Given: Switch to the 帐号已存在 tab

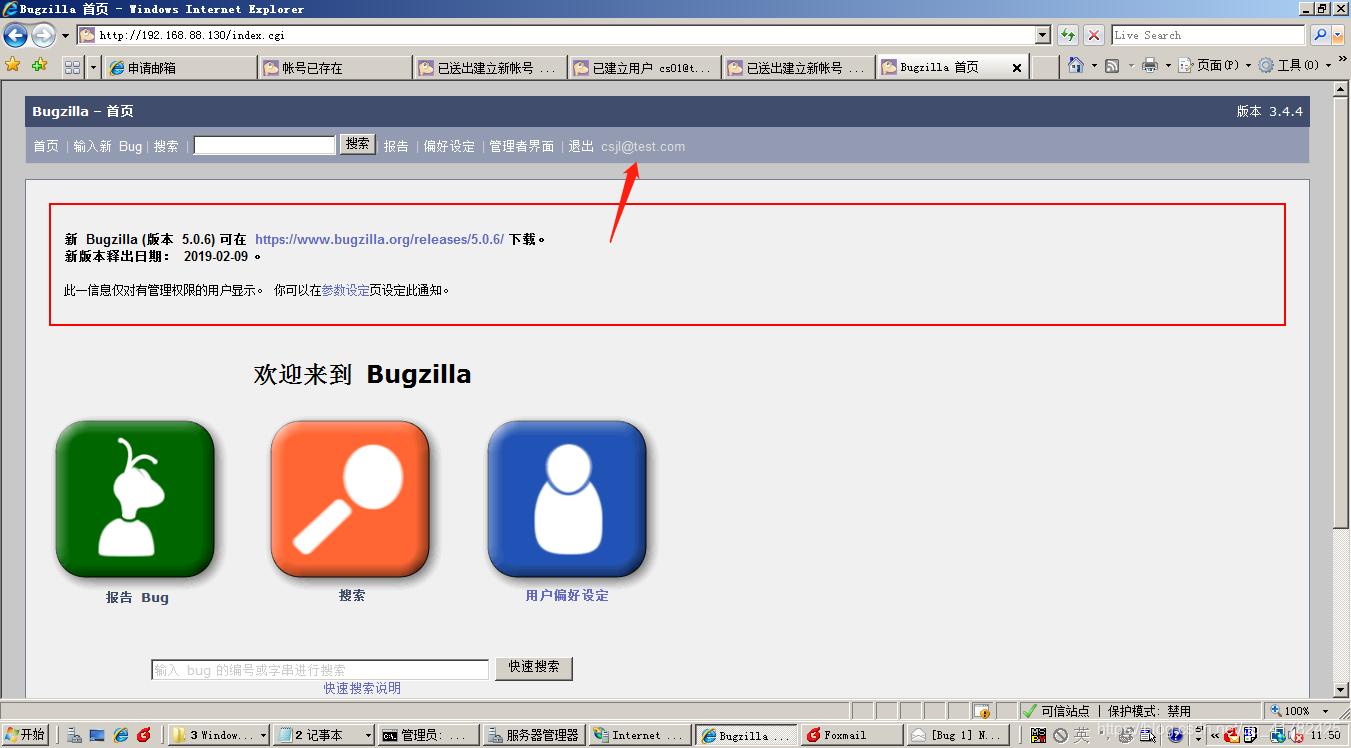Looking at the screenshot, I should coord(335,67).
